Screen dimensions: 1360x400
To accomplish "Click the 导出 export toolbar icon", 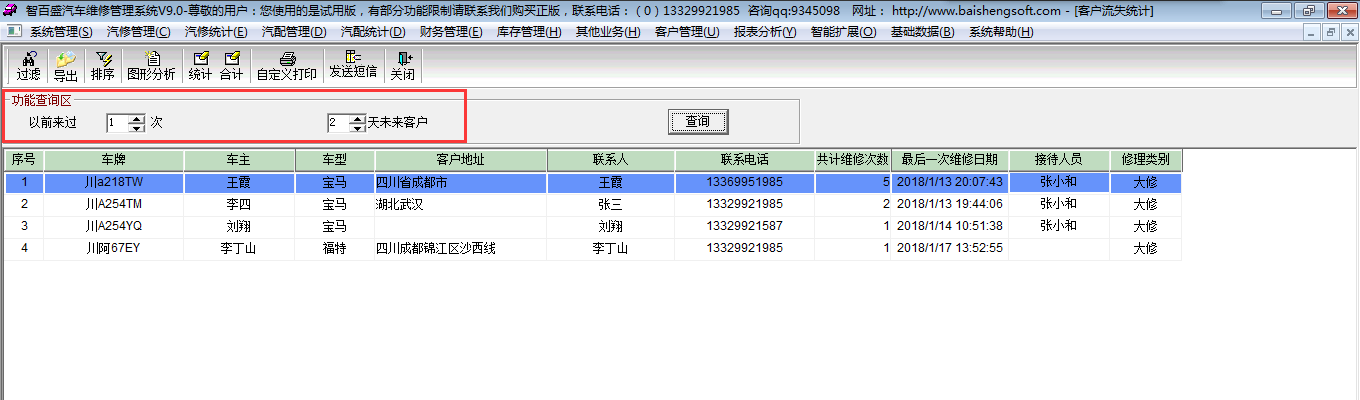I will point(66,66).
